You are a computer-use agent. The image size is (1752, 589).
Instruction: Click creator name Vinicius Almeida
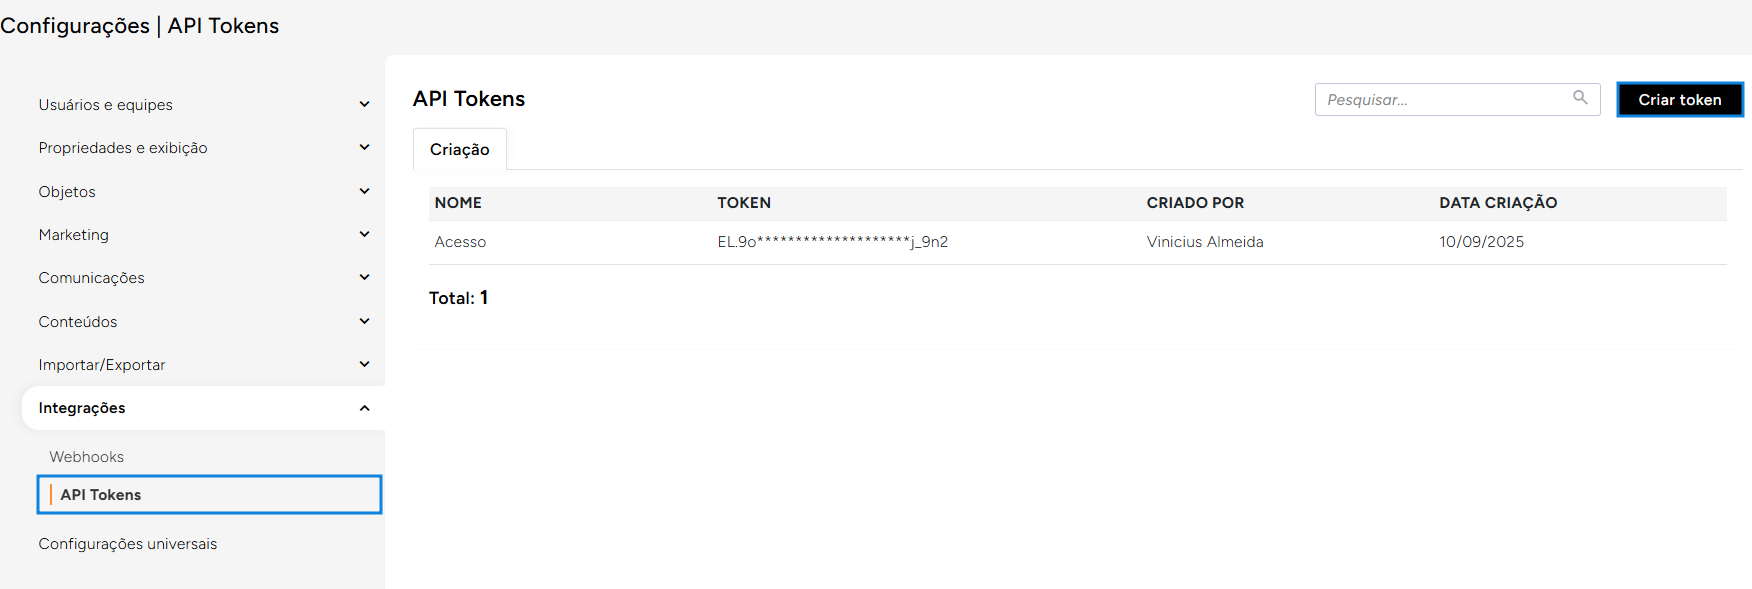pos(1205,242)
